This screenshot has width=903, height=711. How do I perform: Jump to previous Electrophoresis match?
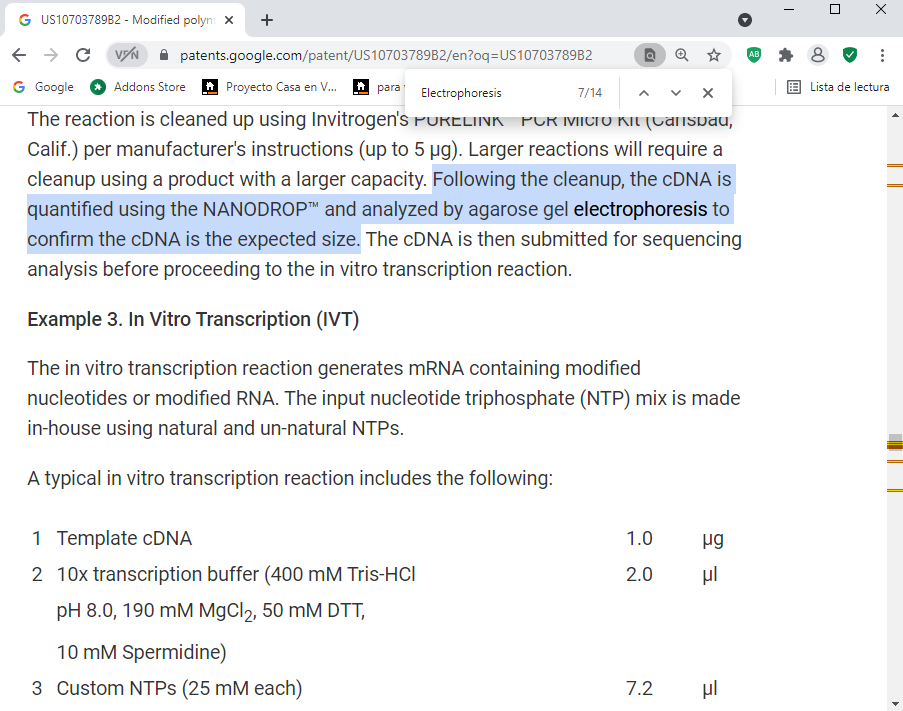click(x=644, y=93)
